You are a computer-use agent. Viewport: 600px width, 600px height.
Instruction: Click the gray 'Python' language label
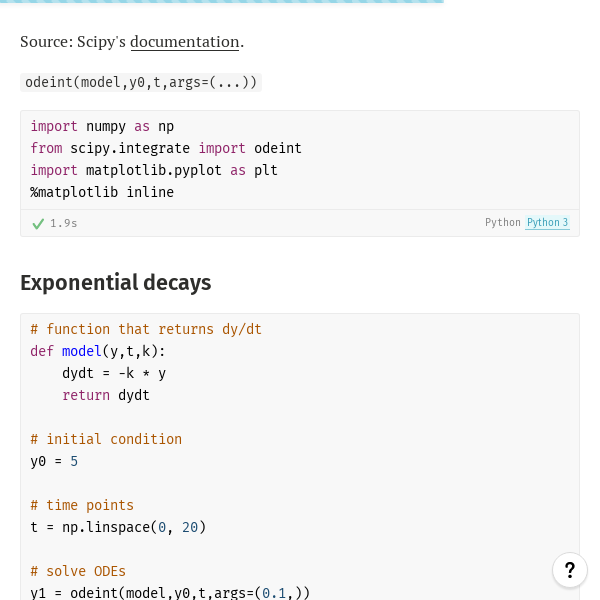tap(503, 222)
